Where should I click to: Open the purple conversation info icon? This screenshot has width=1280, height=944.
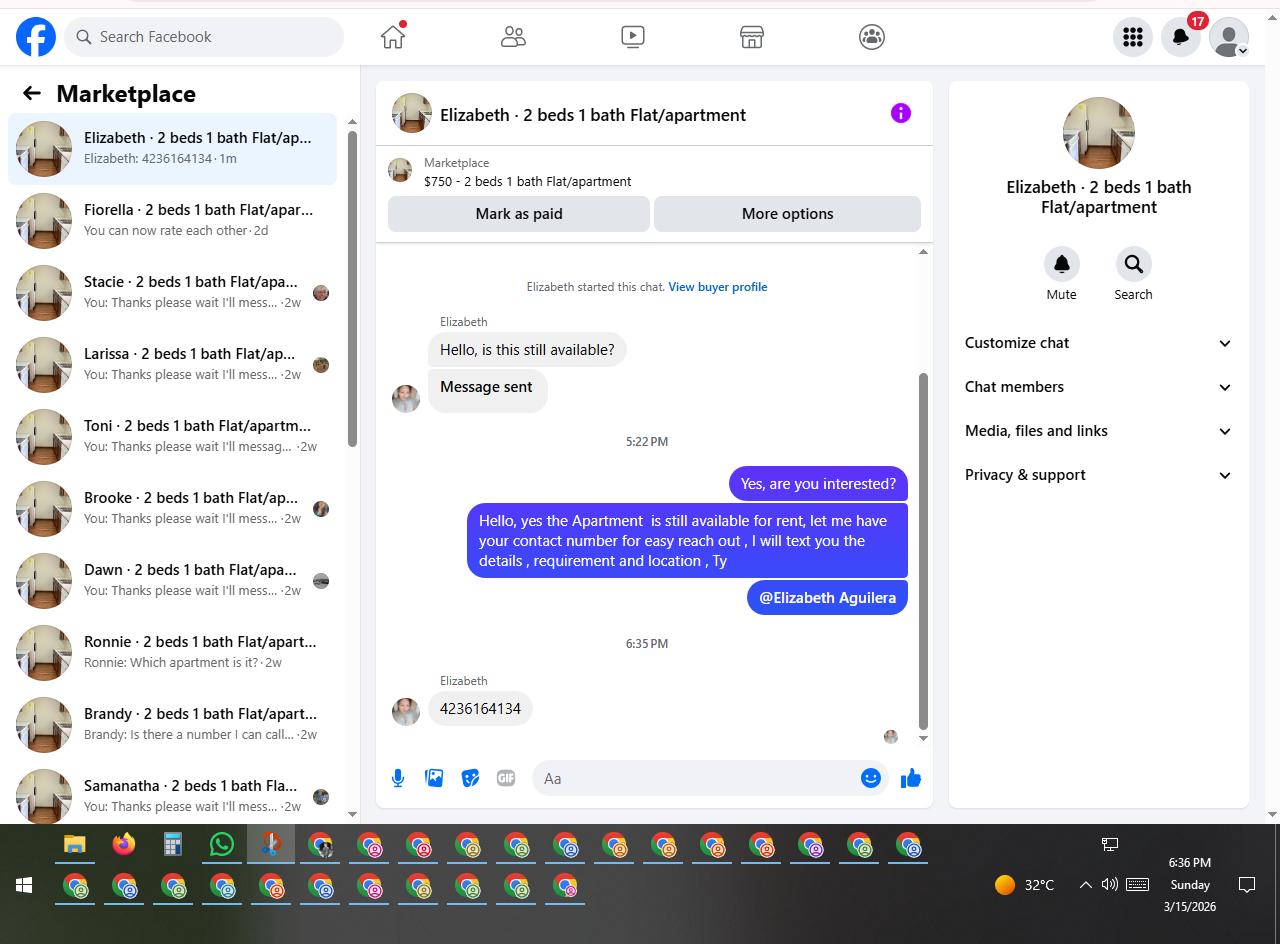901,113
